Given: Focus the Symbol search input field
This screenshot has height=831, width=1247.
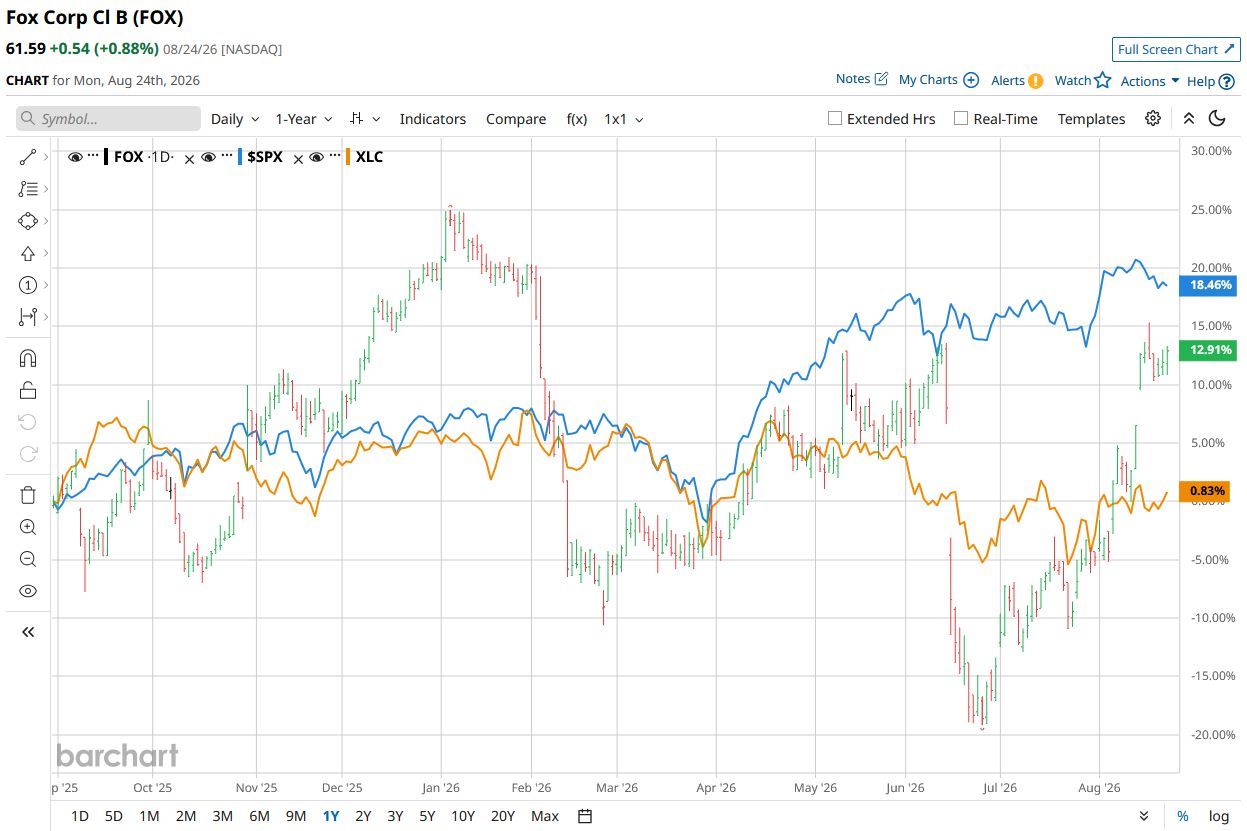Looking at the screenshot, I should [x=108, y=119].
